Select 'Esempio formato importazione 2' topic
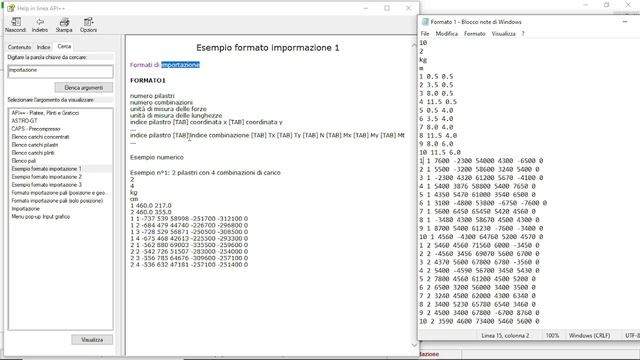 pos(47,177)
